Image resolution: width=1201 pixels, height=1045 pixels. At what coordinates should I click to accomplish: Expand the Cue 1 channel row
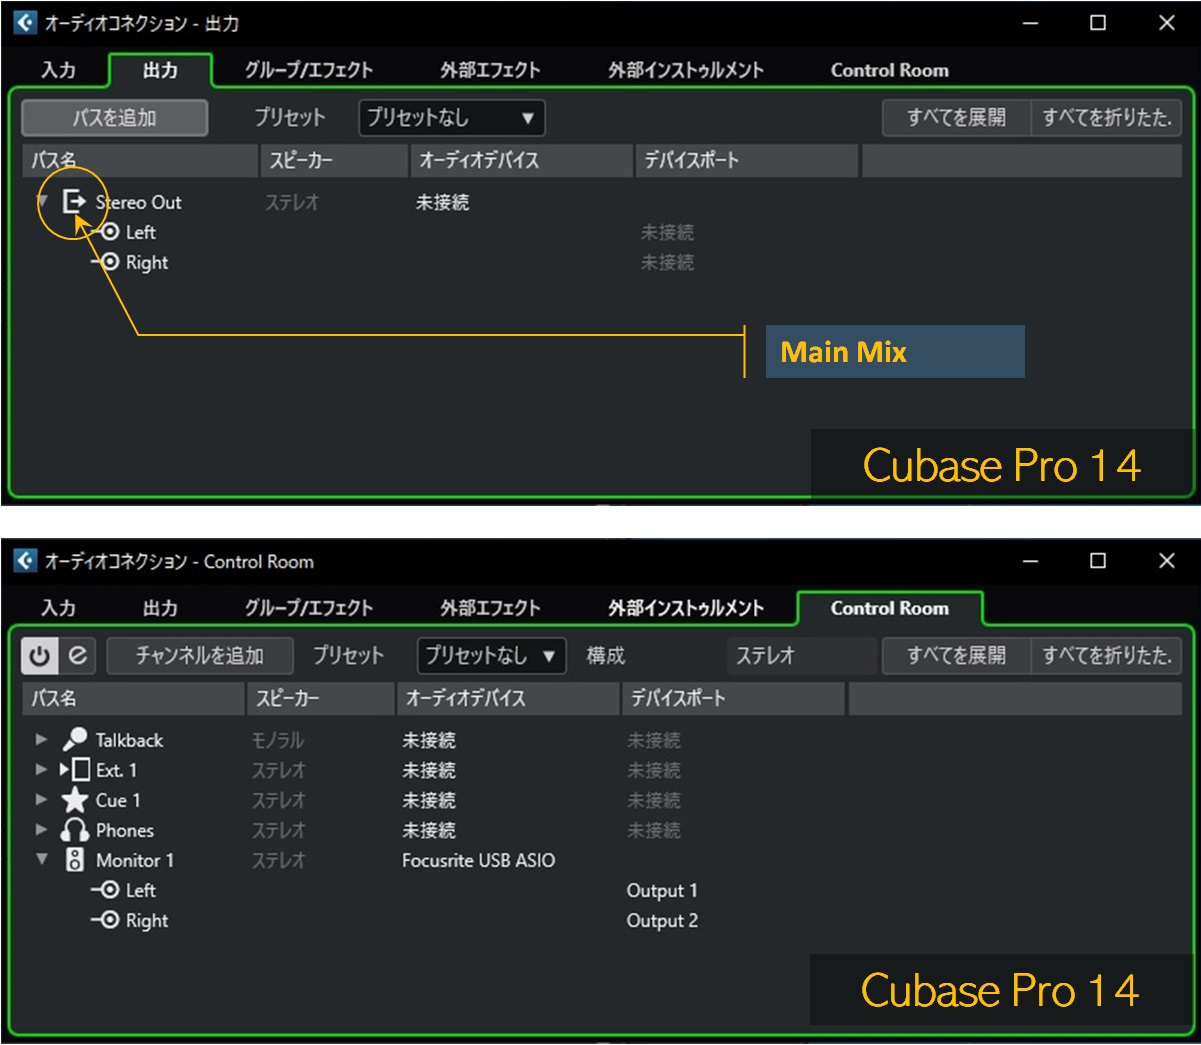coord(41,800)
